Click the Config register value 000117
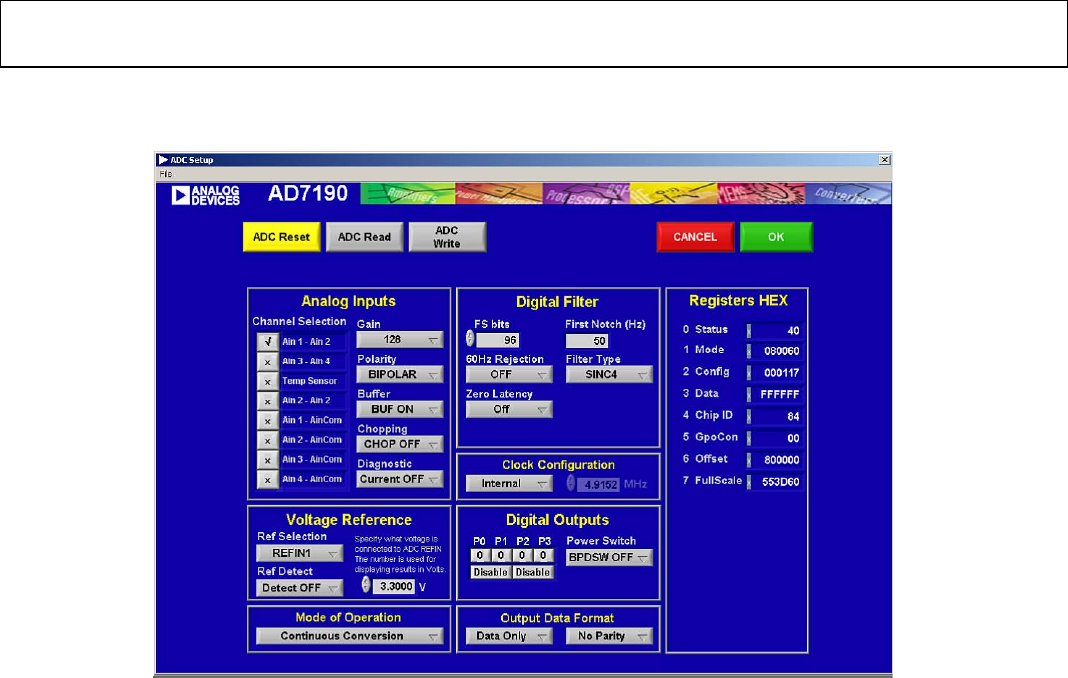The width and height of the screenshot is (1068, 678). (777, 373)
